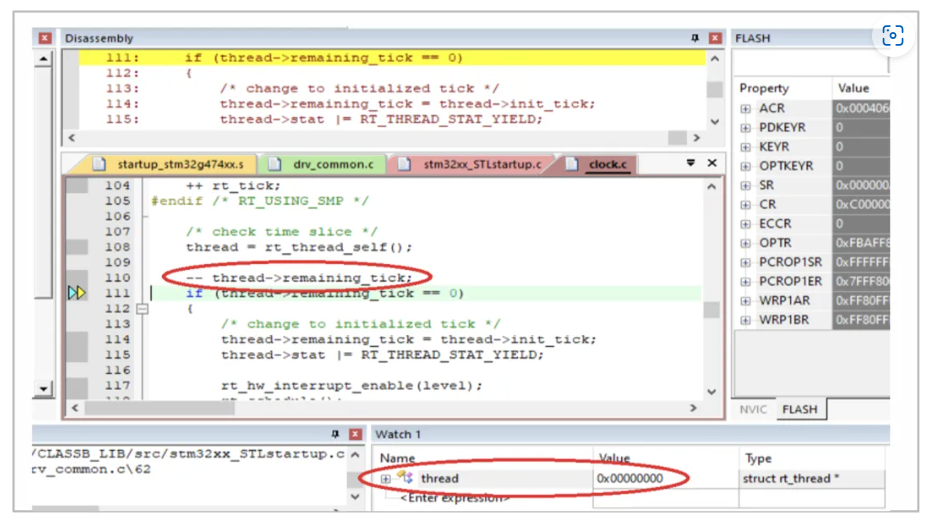The image size is (932, 521).
Task: Expand the thread variable in Watch 1
Action: tap(386, 479)
